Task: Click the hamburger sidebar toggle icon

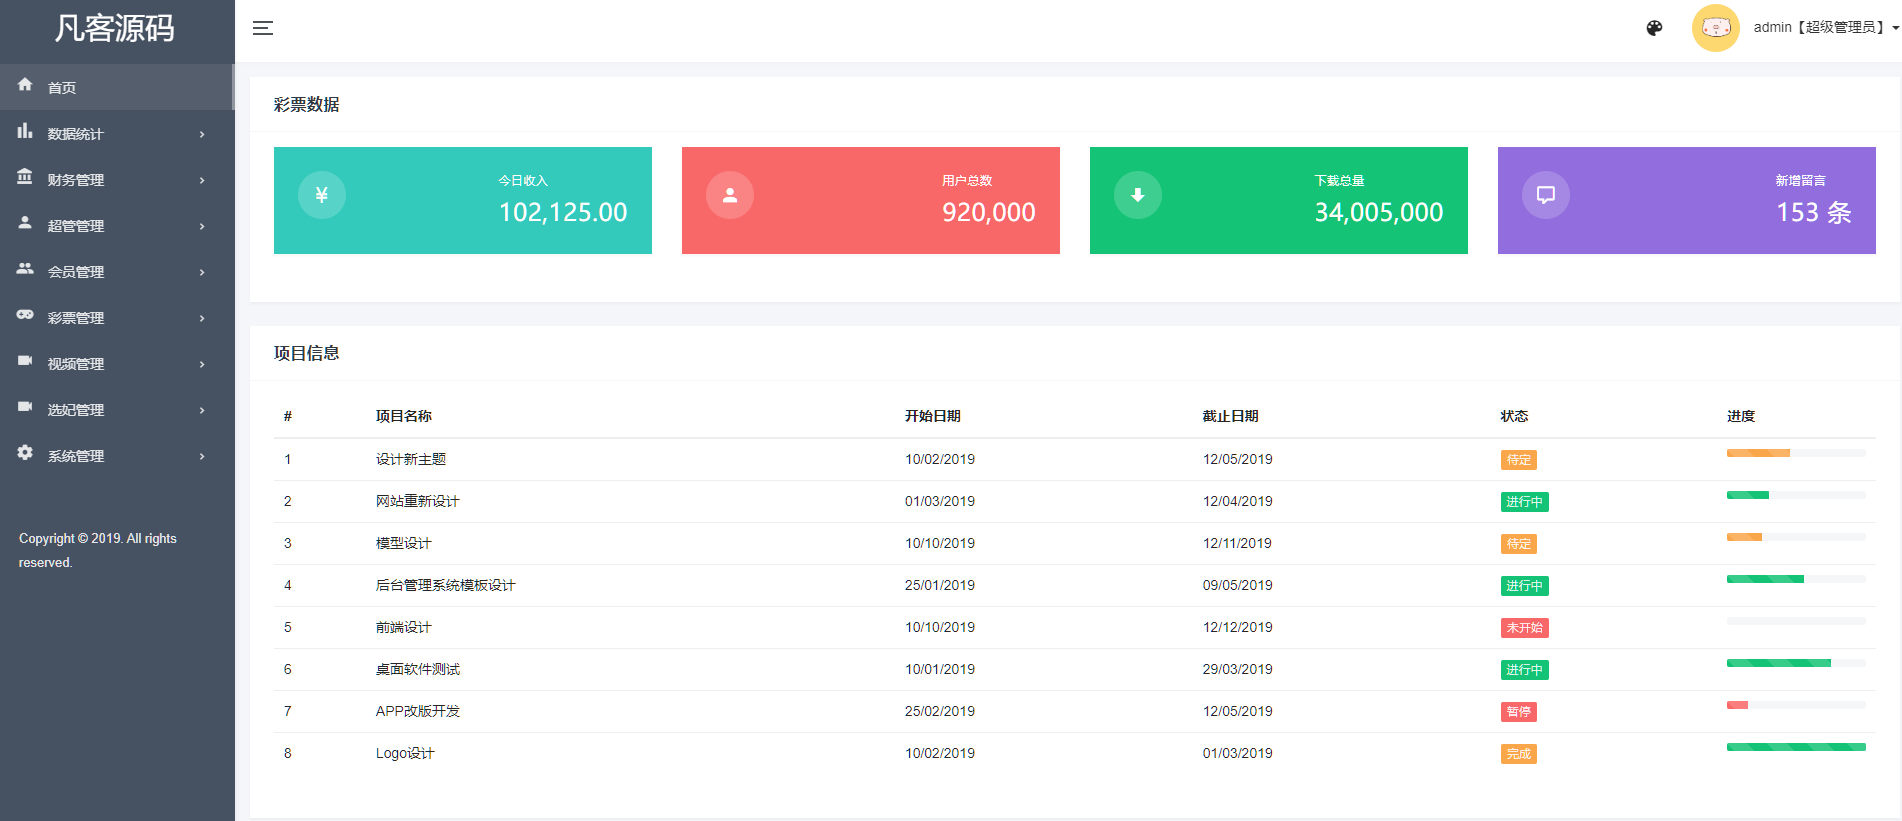Action: pos(263,28)
